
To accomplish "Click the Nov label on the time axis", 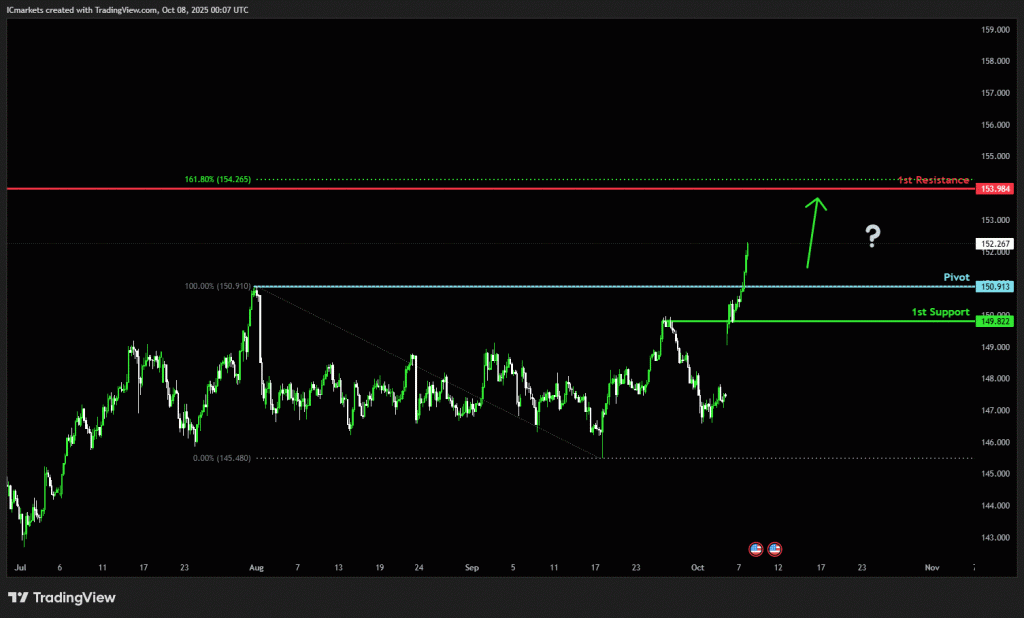I will point(931,567).
